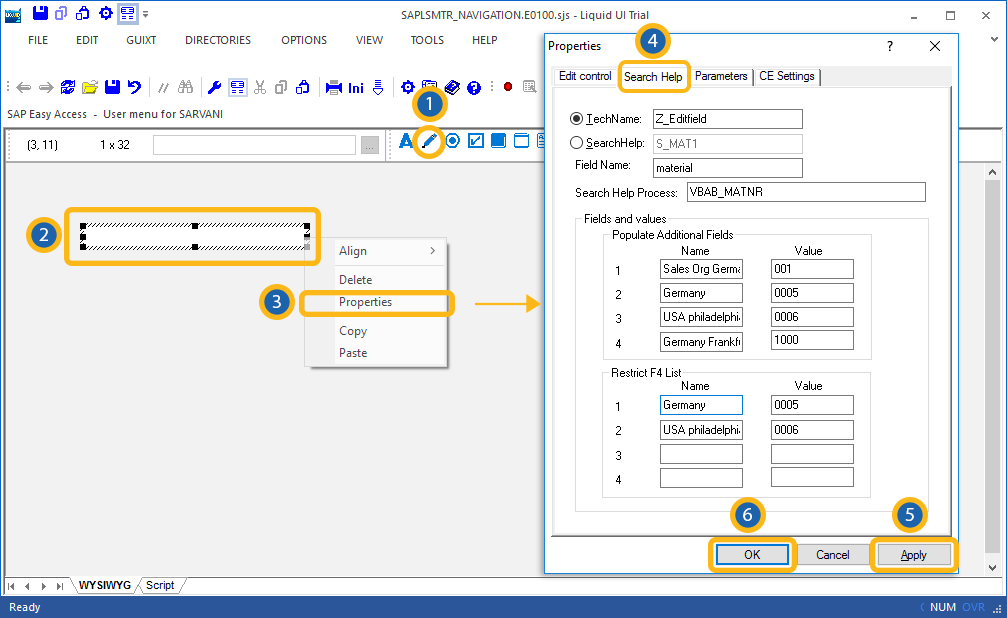Screen dimensions: 1007x618
Task: Click the ellipsis browse button beside text box
Action: click(370, 145)
